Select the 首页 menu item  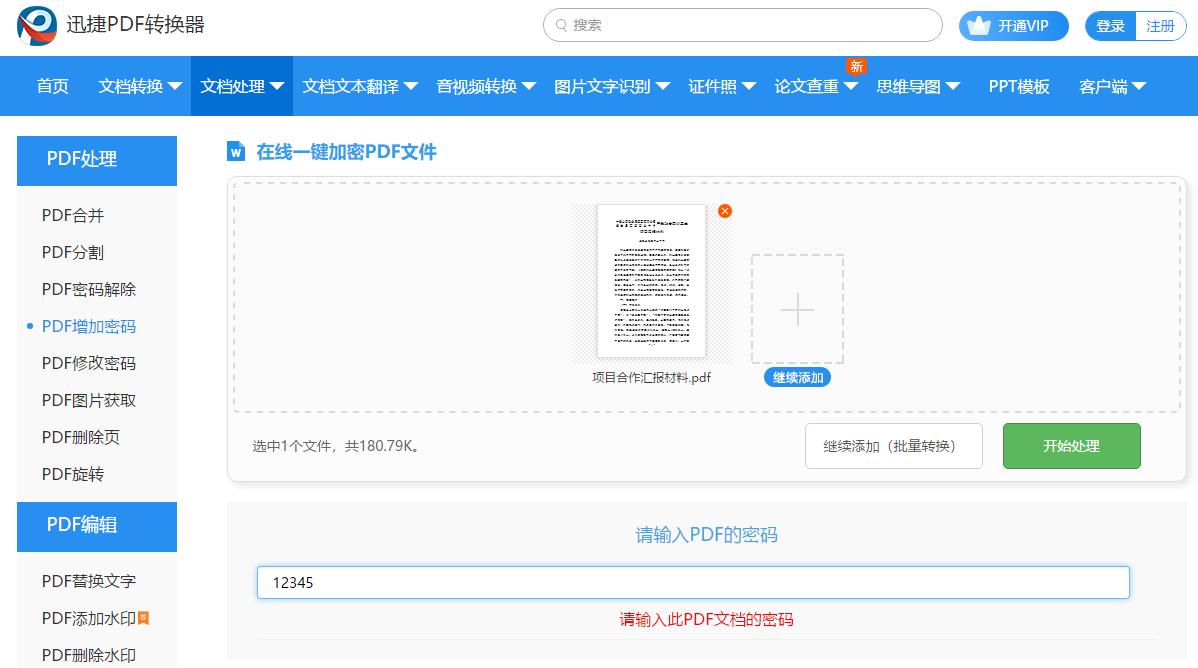[x=52, y=86]
